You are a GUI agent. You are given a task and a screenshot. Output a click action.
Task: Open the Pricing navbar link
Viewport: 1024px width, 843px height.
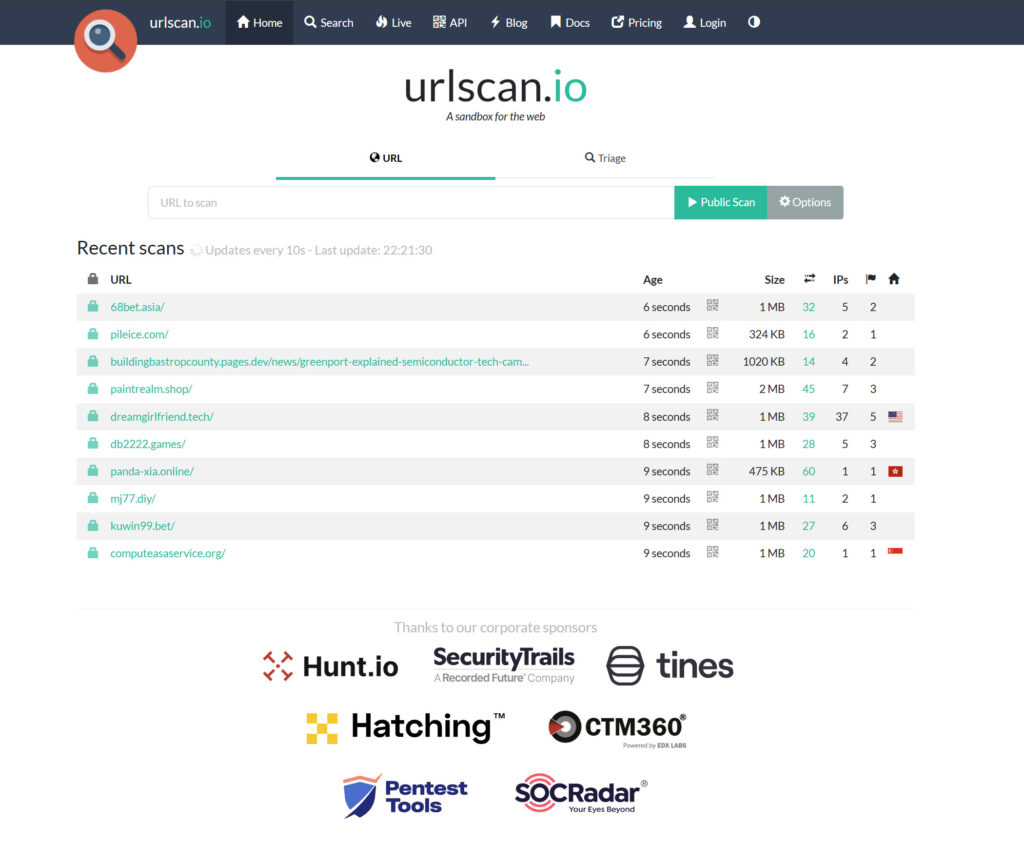(637, 22)
